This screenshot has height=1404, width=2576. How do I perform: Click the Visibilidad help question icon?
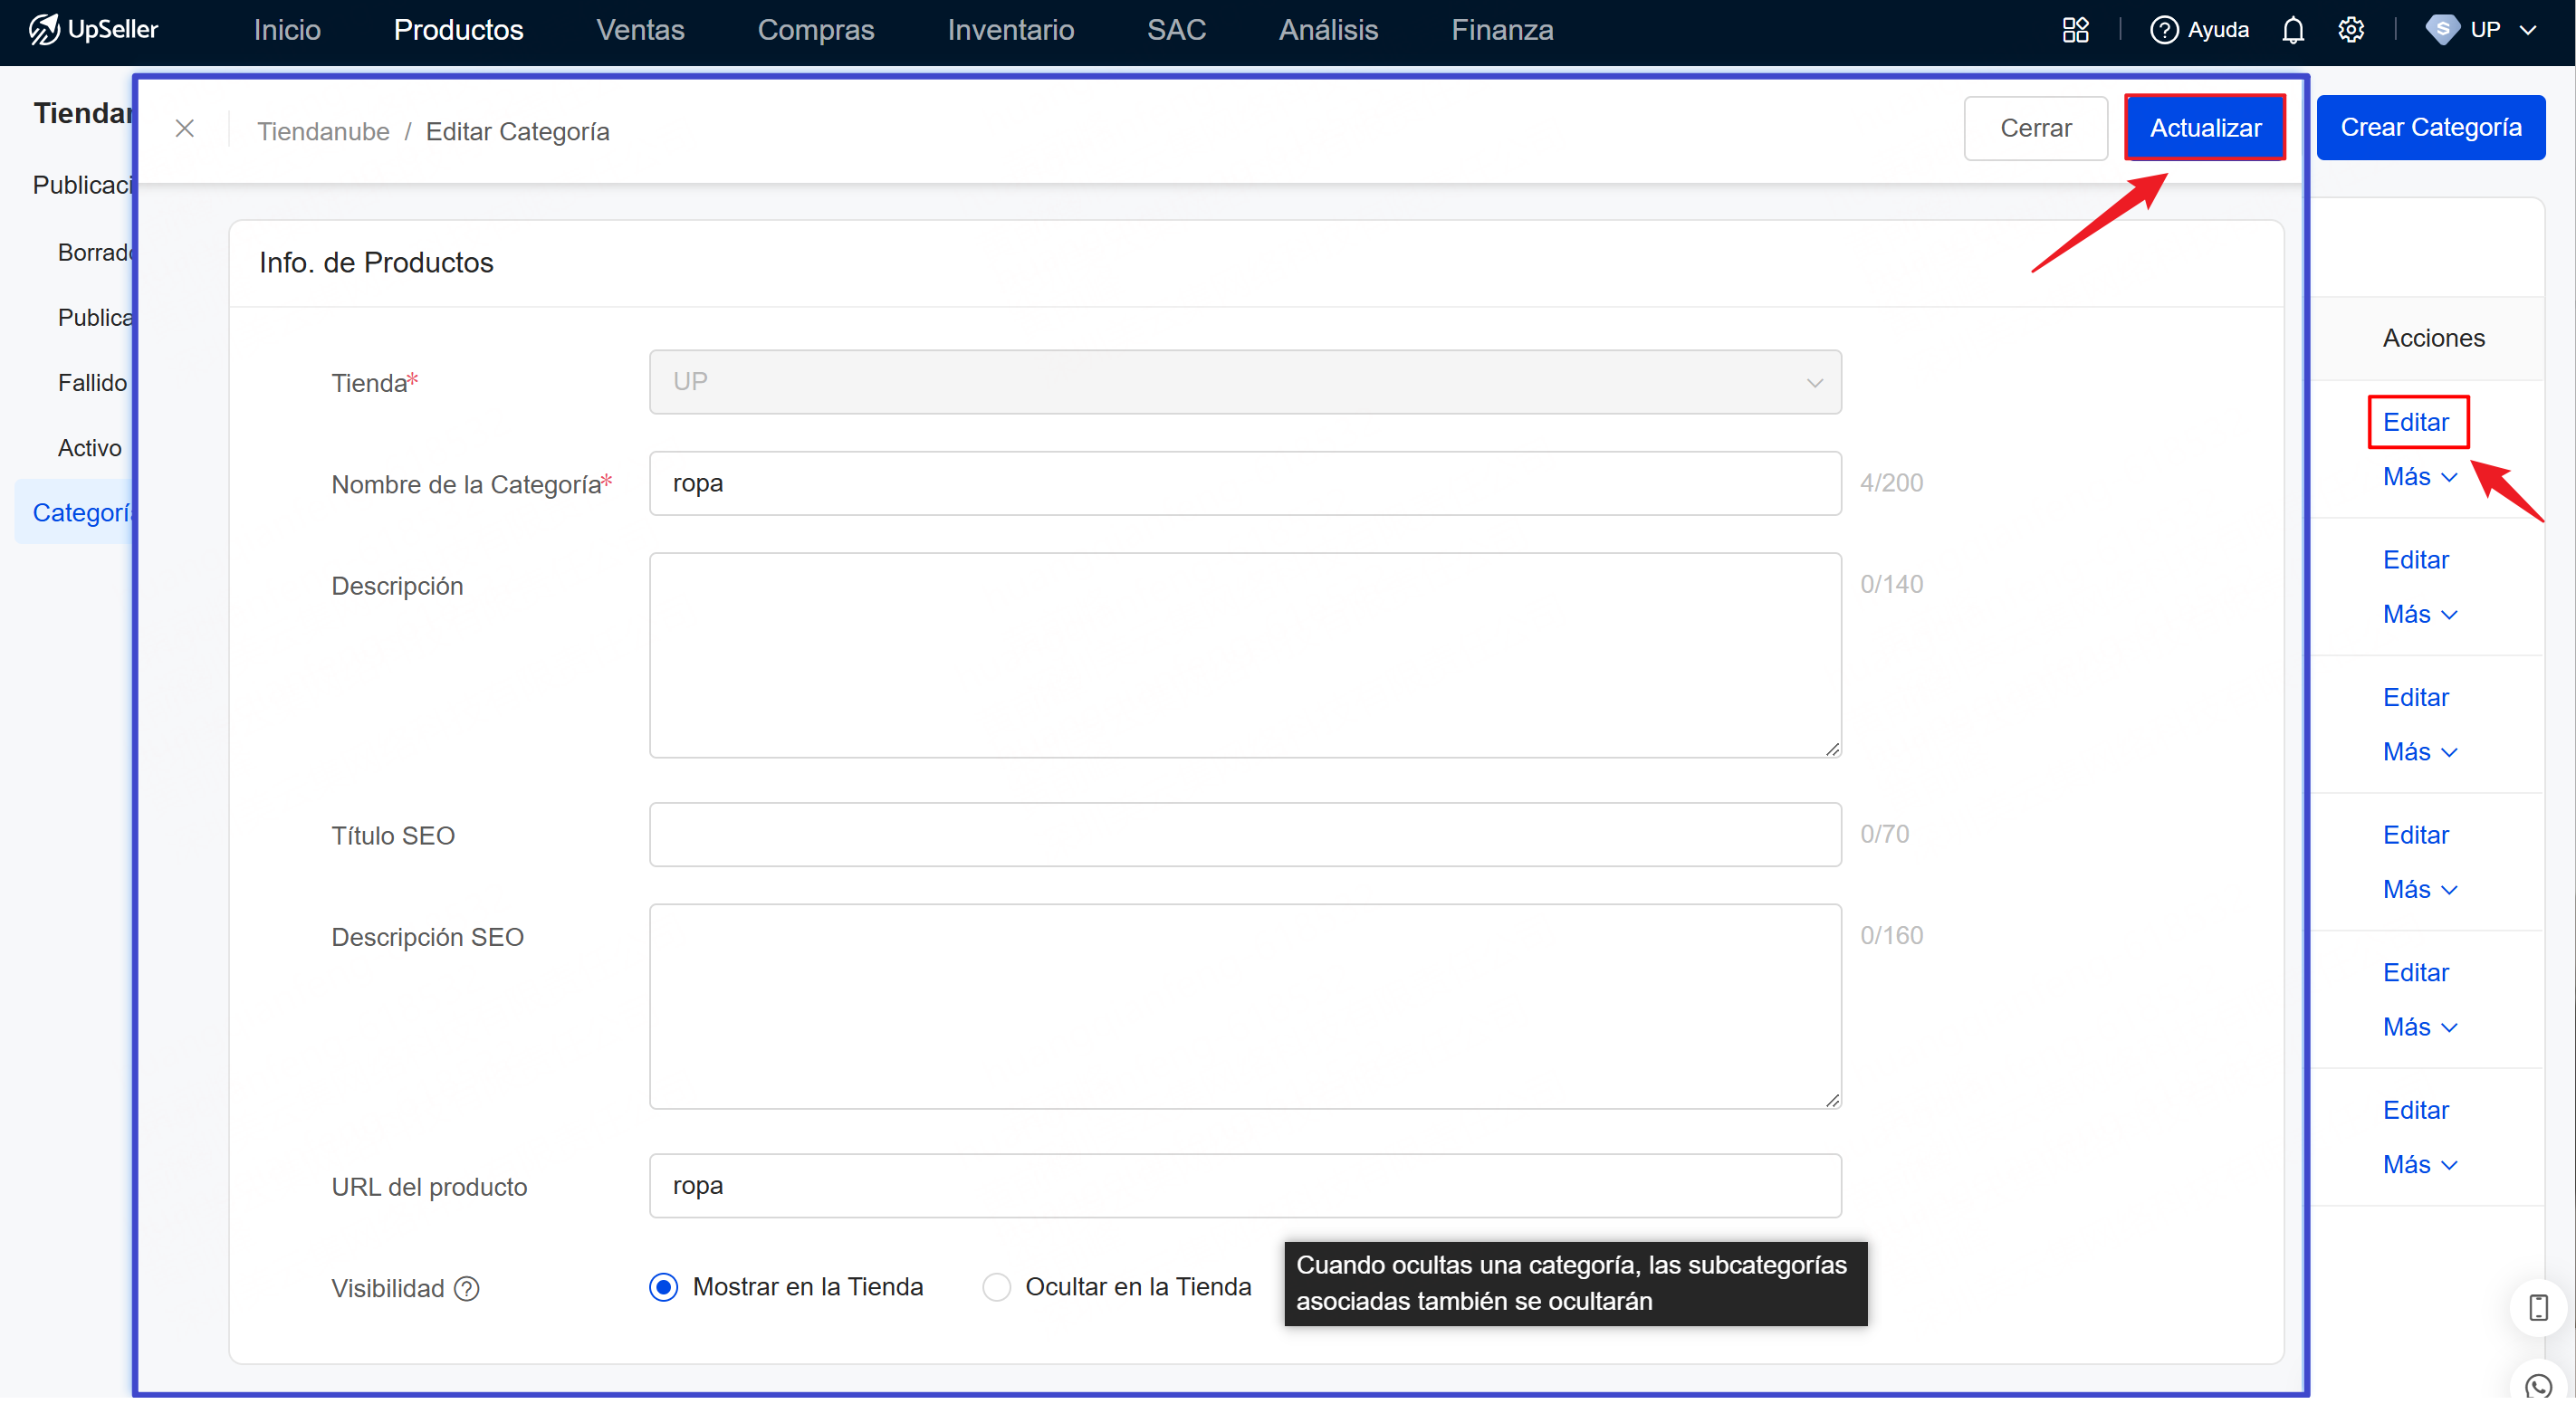click(467, 1288)
